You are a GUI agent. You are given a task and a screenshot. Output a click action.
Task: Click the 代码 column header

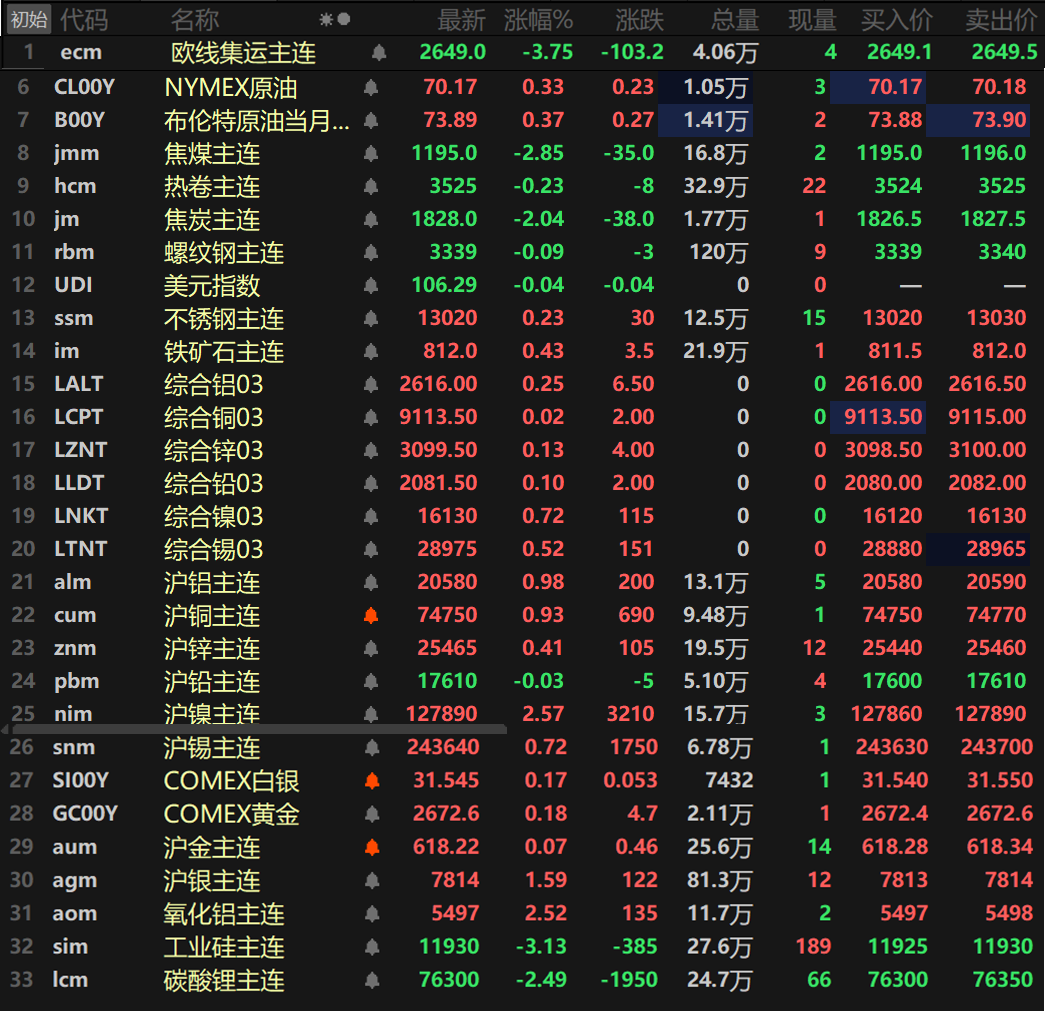pos(84,19)
